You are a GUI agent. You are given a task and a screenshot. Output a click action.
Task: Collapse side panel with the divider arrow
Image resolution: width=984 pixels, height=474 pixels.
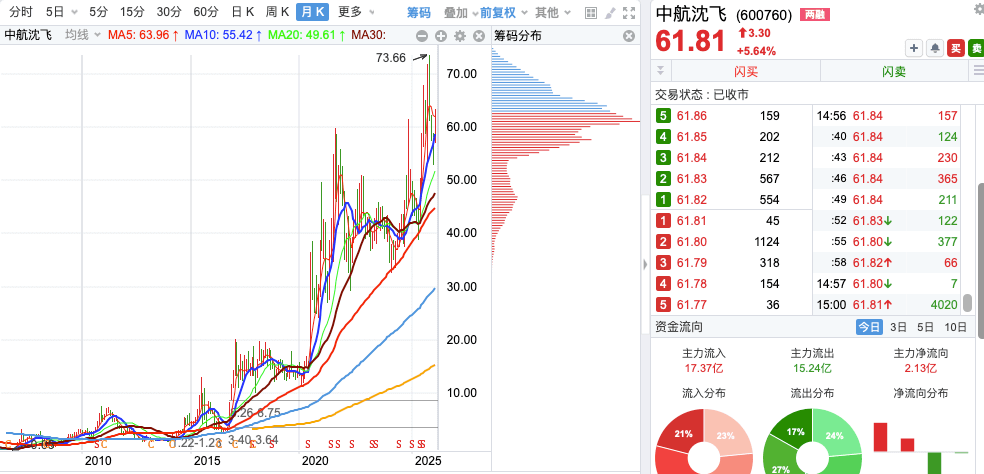pyautogui.click(x=645, y=264)
